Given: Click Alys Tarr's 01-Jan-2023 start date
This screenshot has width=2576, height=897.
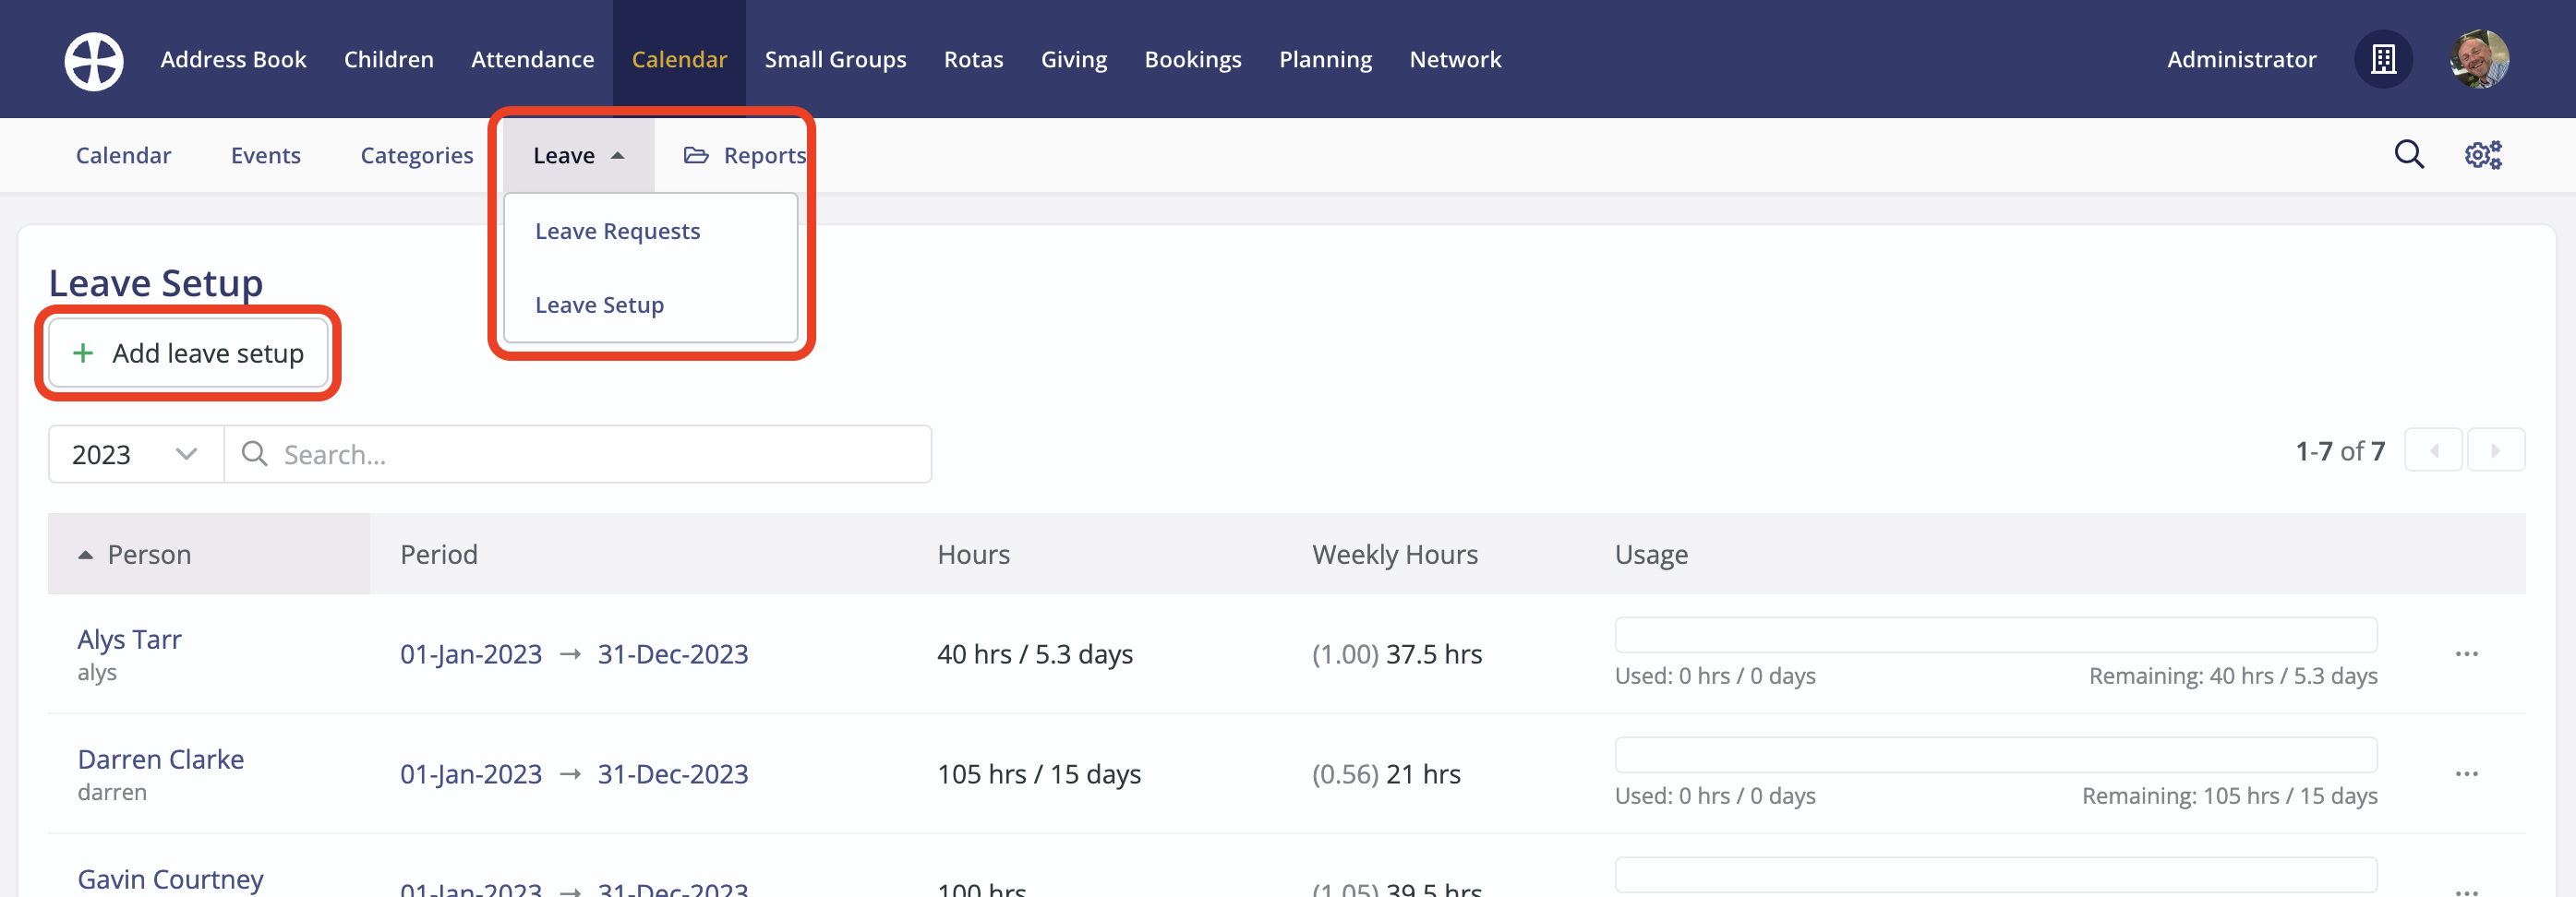Looking at the screenshot, I should 471,654.
